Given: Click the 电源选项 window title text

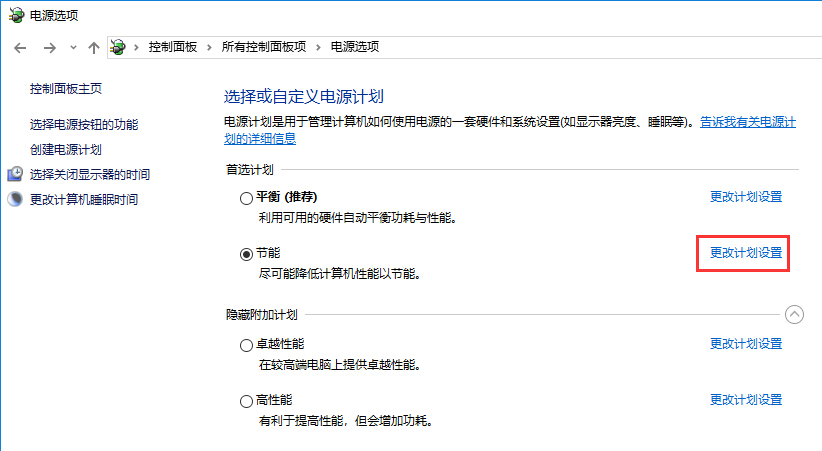Looking at the screenshot, I should pos(53,16).
